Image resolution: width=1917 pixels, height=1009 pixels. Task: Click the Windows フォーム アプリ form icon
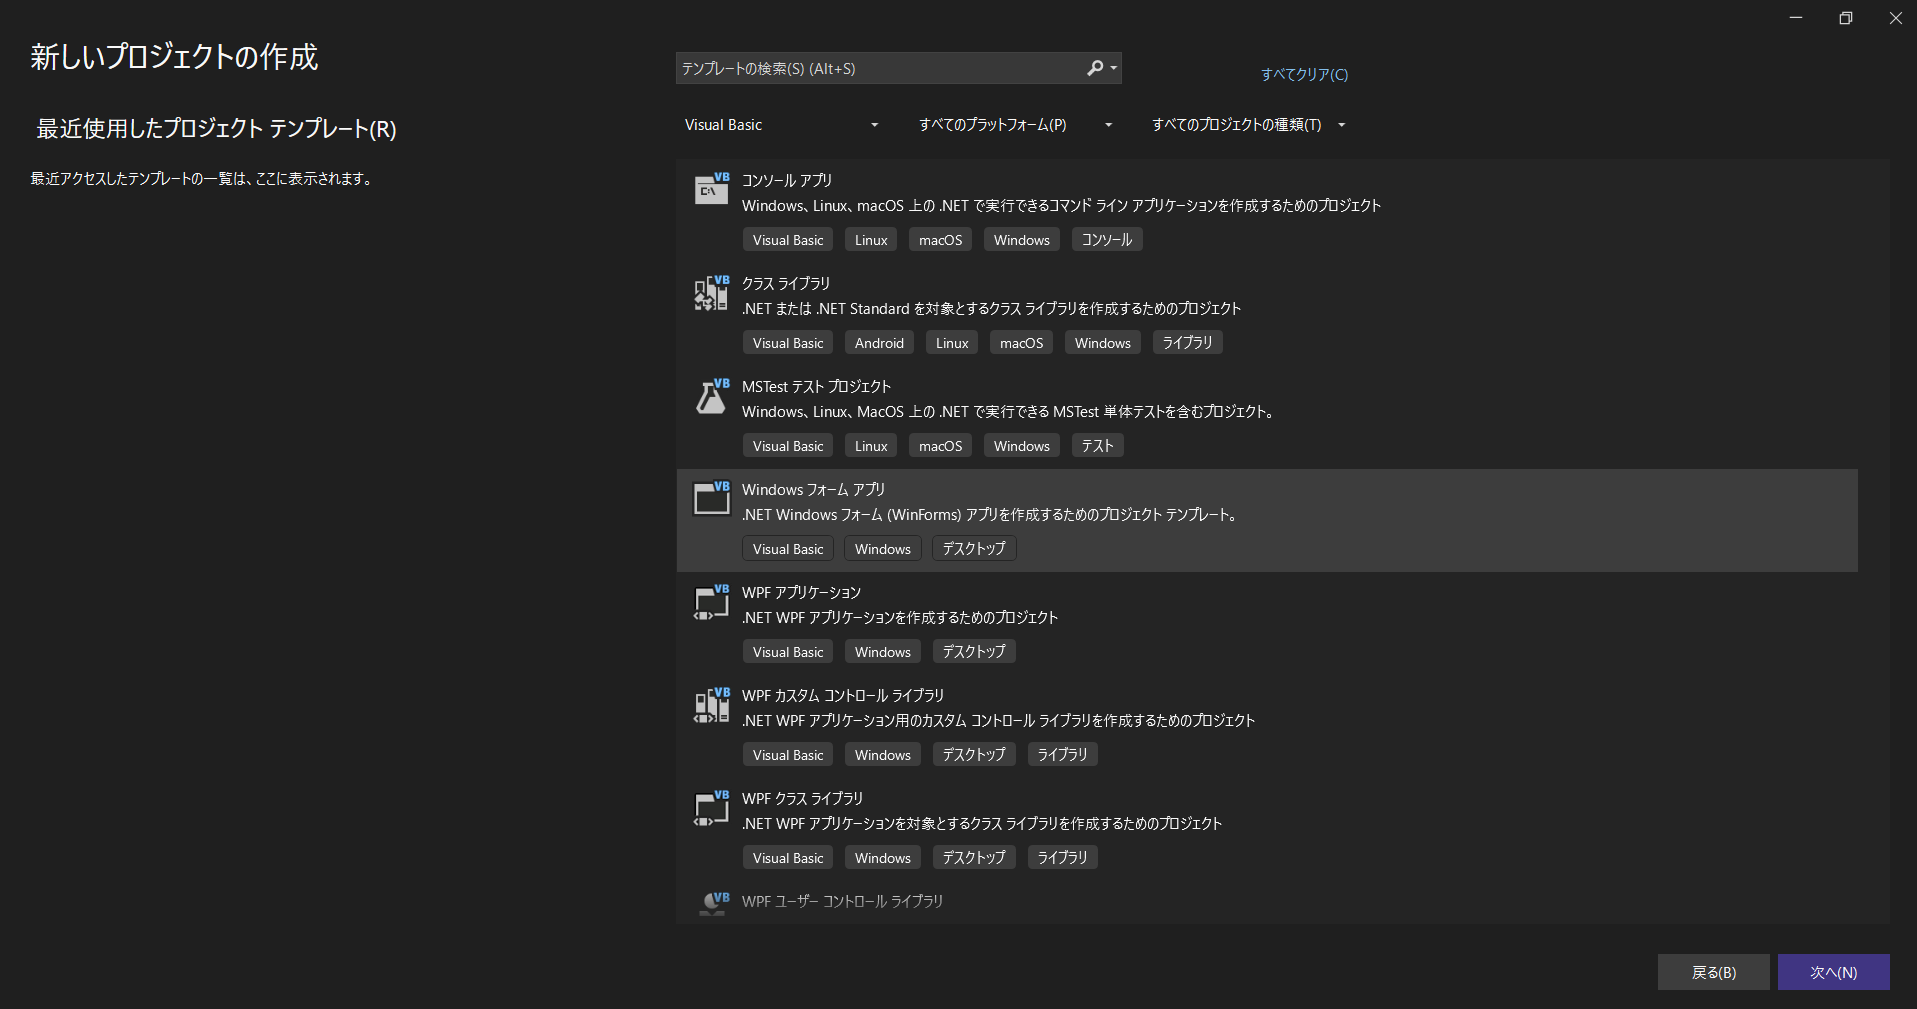click(x=710, y=499)
